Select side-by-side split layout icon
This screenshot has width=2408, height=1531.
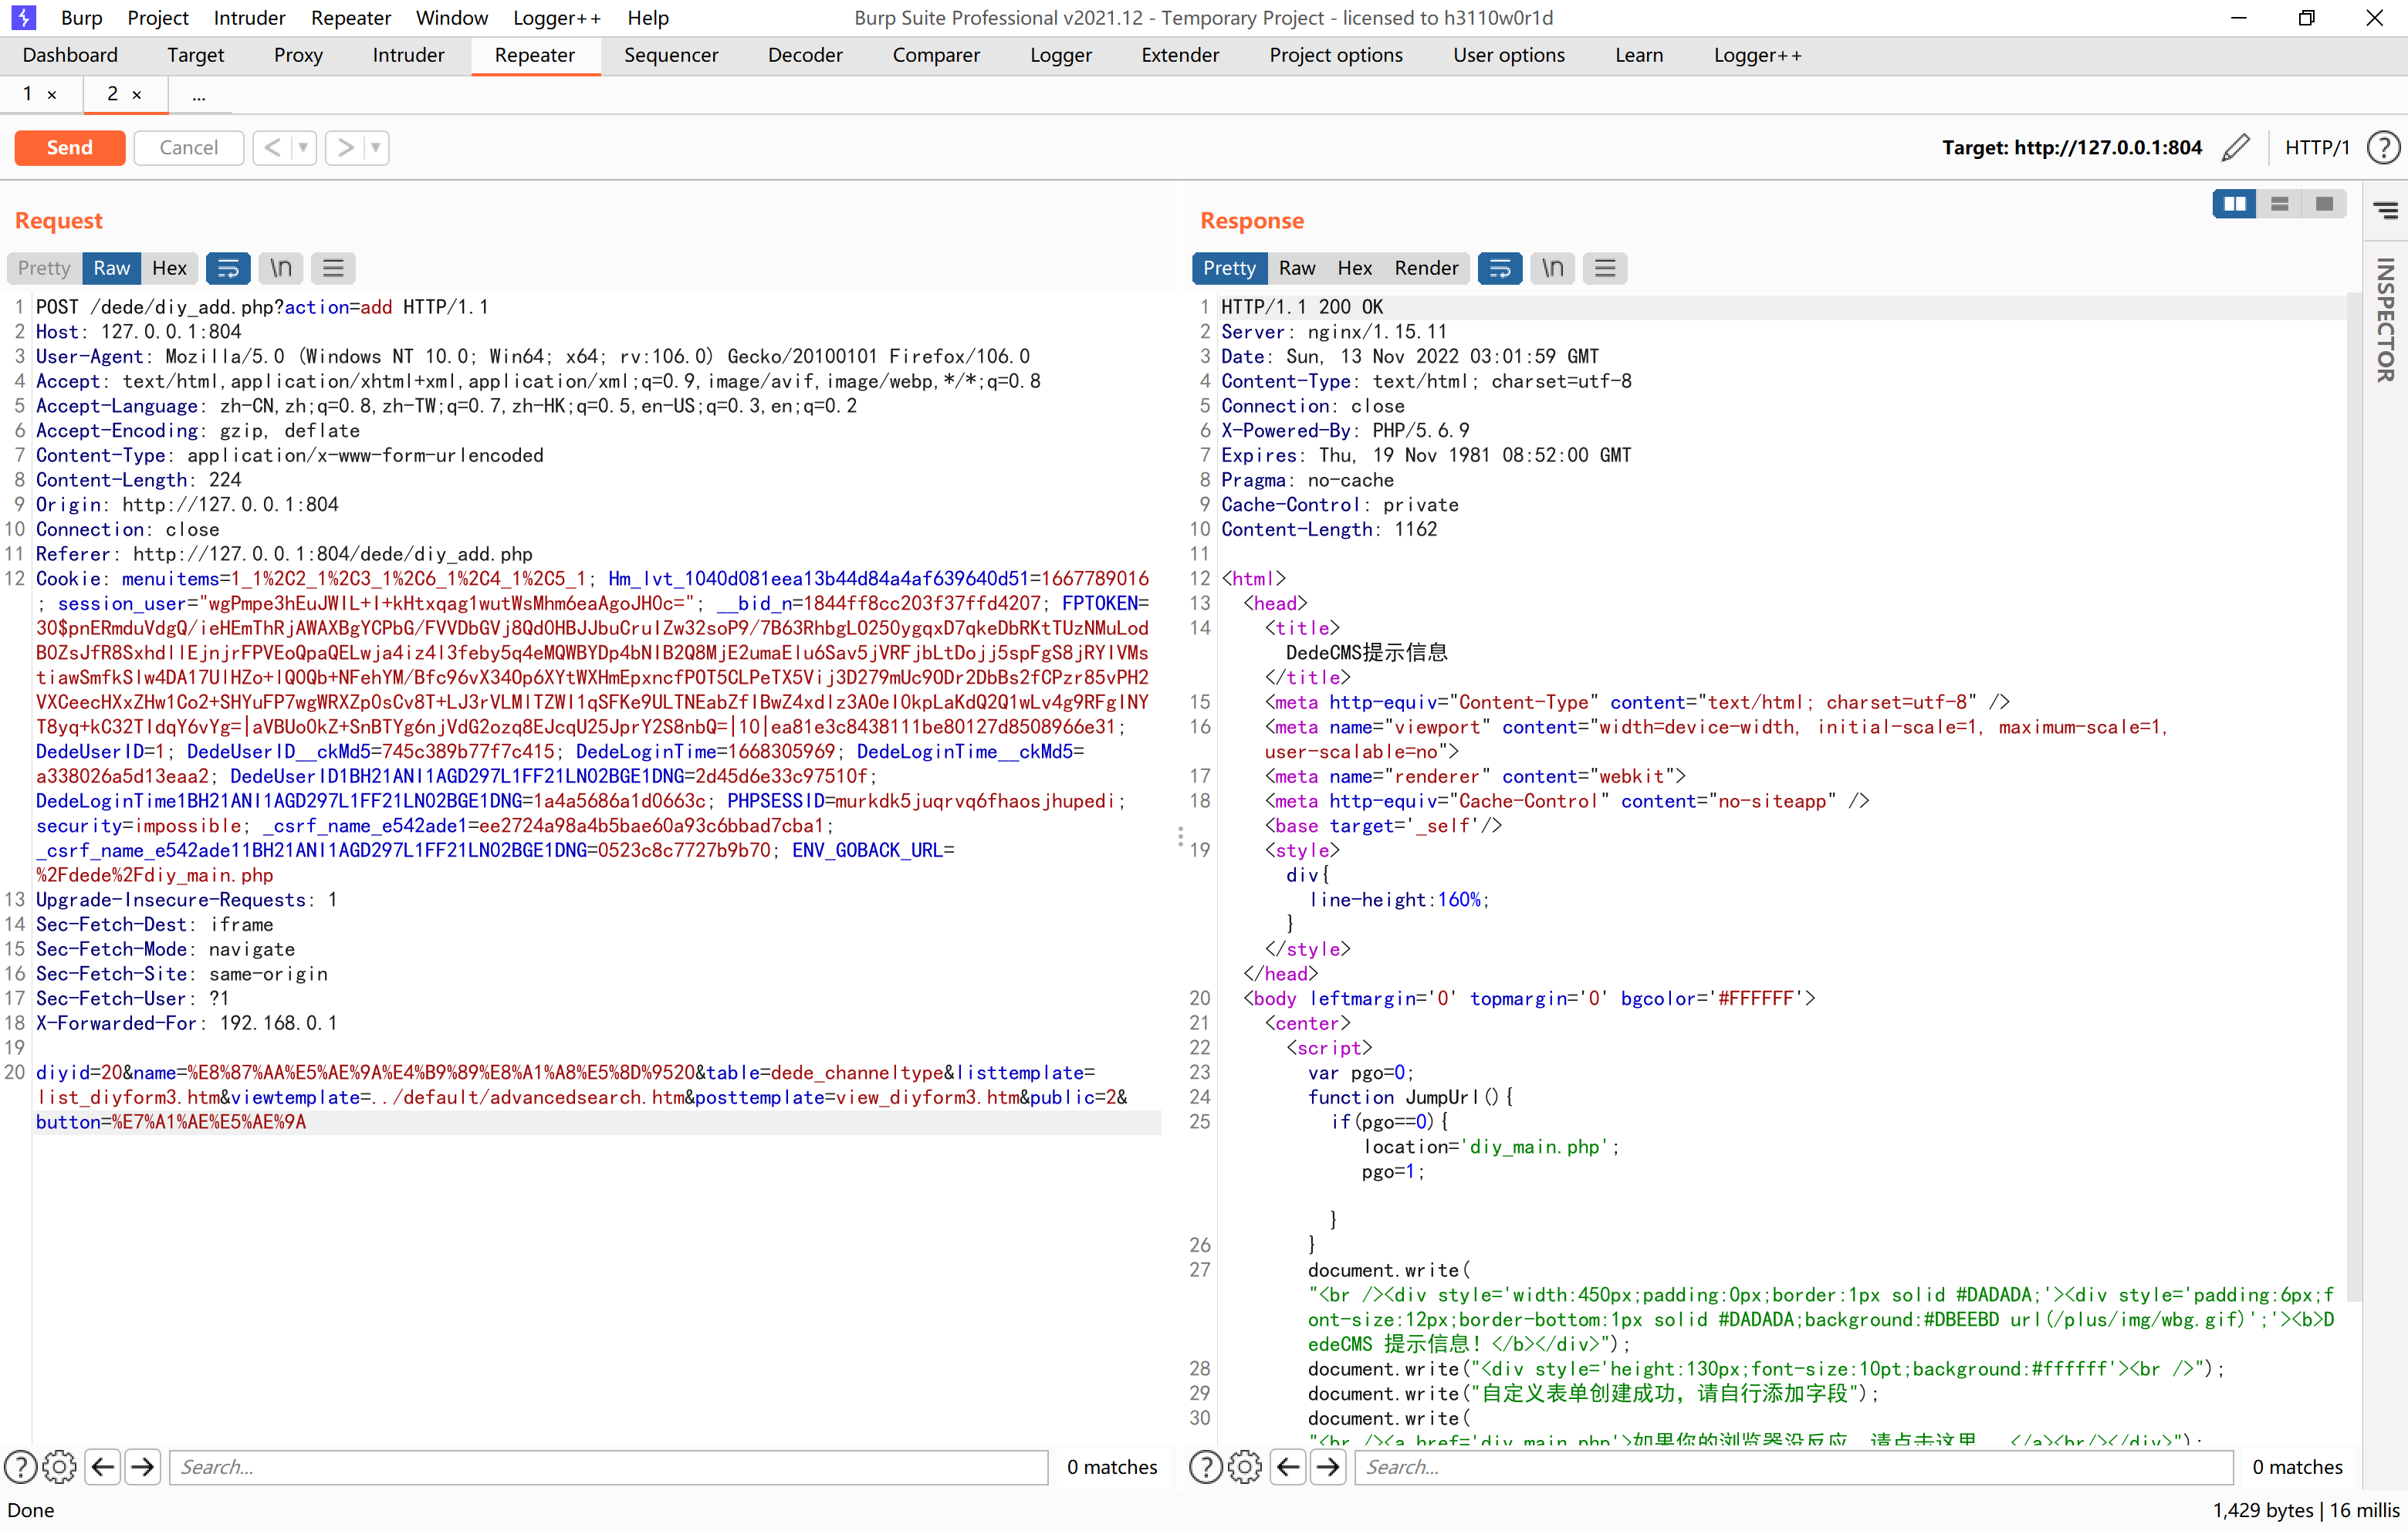[2234, 204]
